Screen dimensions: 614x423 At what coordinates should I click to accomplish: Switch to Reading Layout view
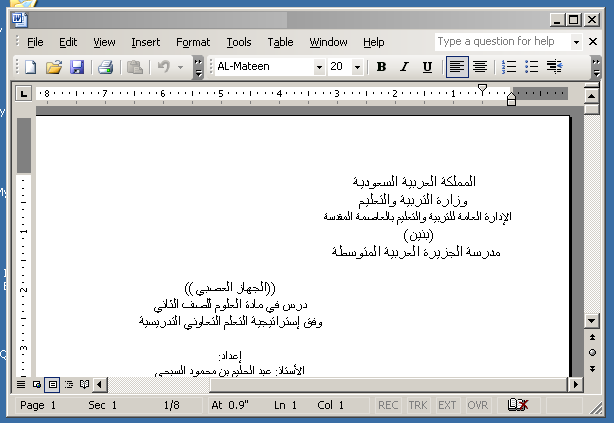(x=84, y=385)
